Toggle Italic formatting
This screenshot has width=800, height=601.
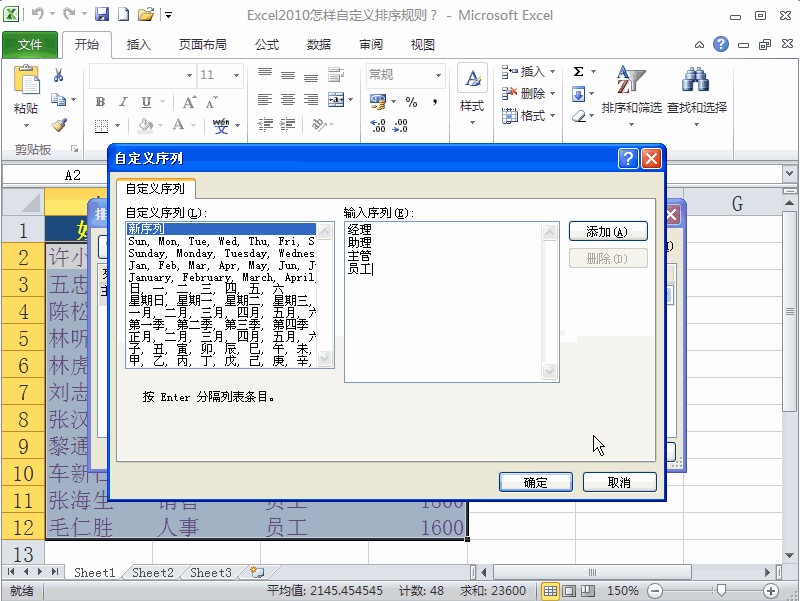tap(123, 102)
